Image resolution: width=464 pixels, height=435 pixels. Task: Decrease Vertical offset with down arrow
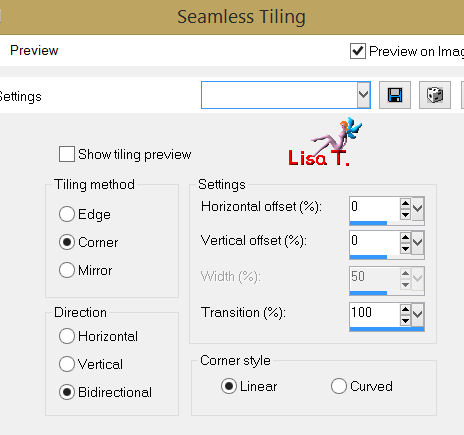(405, 249)
